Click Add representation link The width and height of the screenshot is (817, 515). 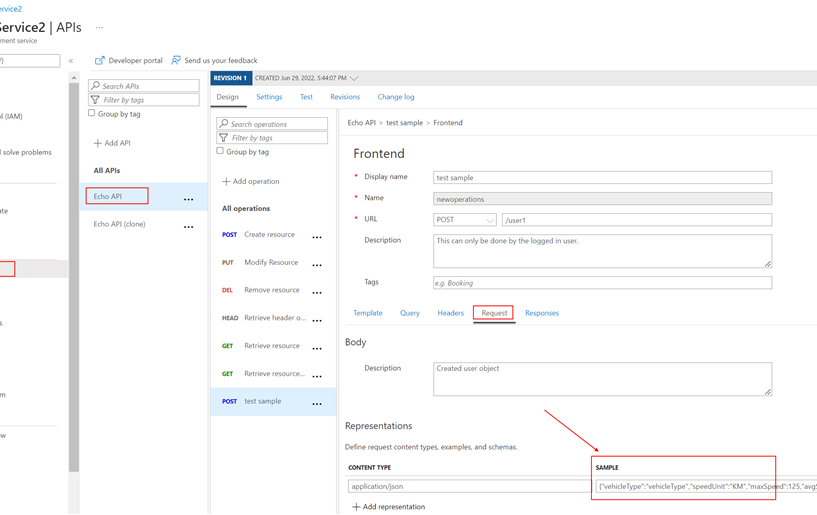tap(389, 507)
